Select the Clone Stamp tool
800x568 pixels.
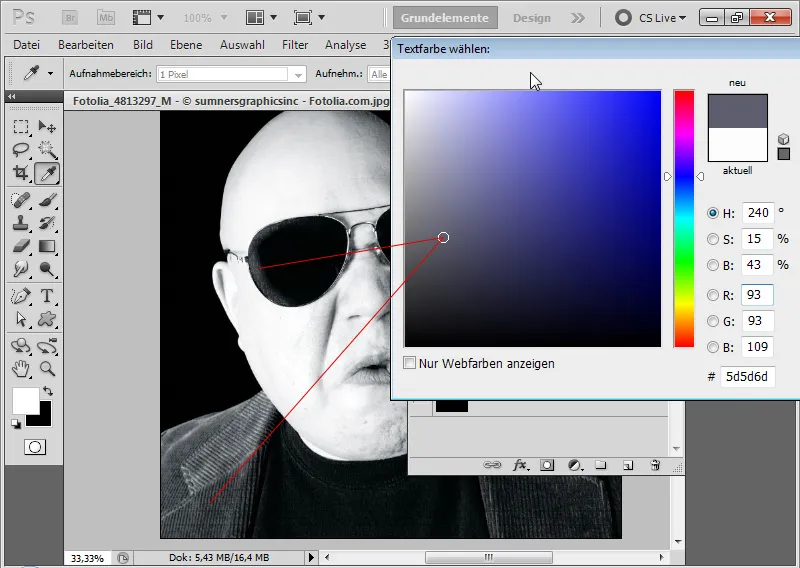pos(21,223)
